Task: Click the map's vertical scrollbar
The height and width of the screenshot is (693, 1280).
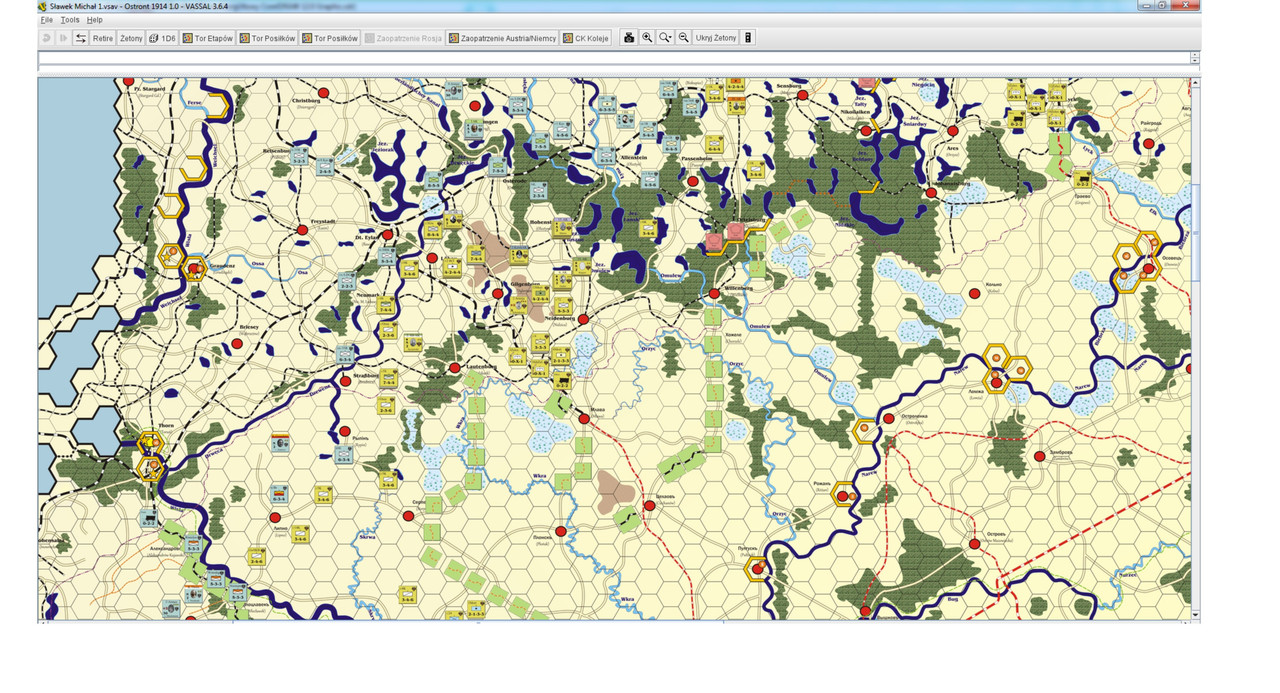Action: [x=1196, y=348]
